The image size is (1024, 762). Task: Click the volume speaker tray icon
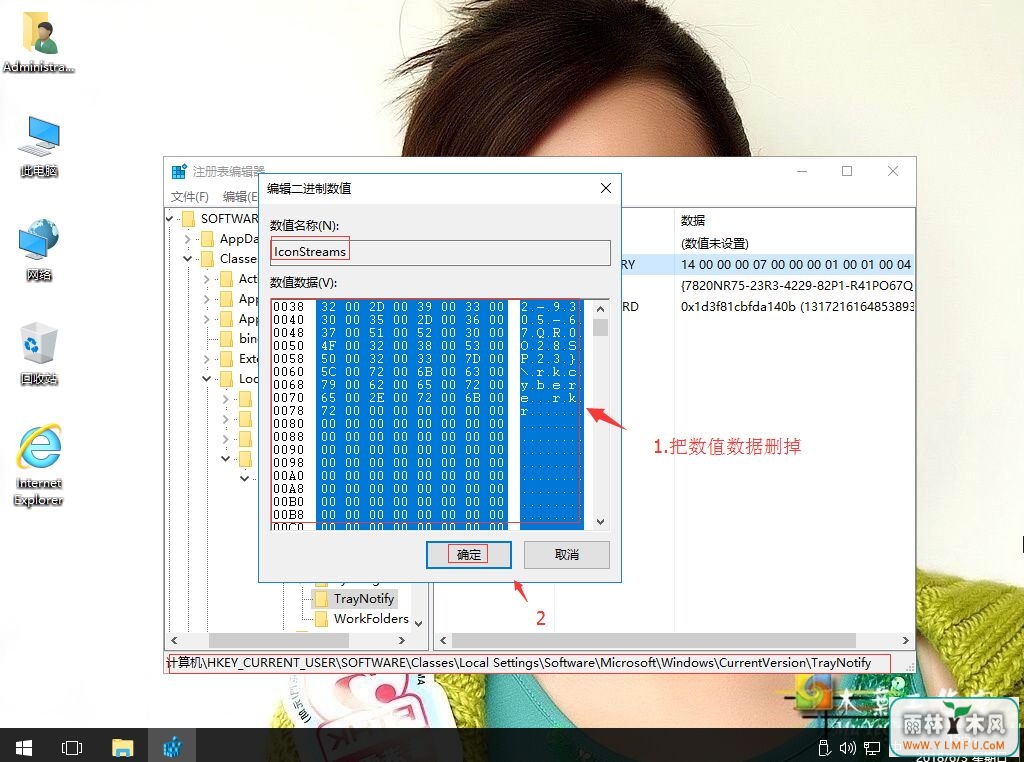click(x=848, y=748)
